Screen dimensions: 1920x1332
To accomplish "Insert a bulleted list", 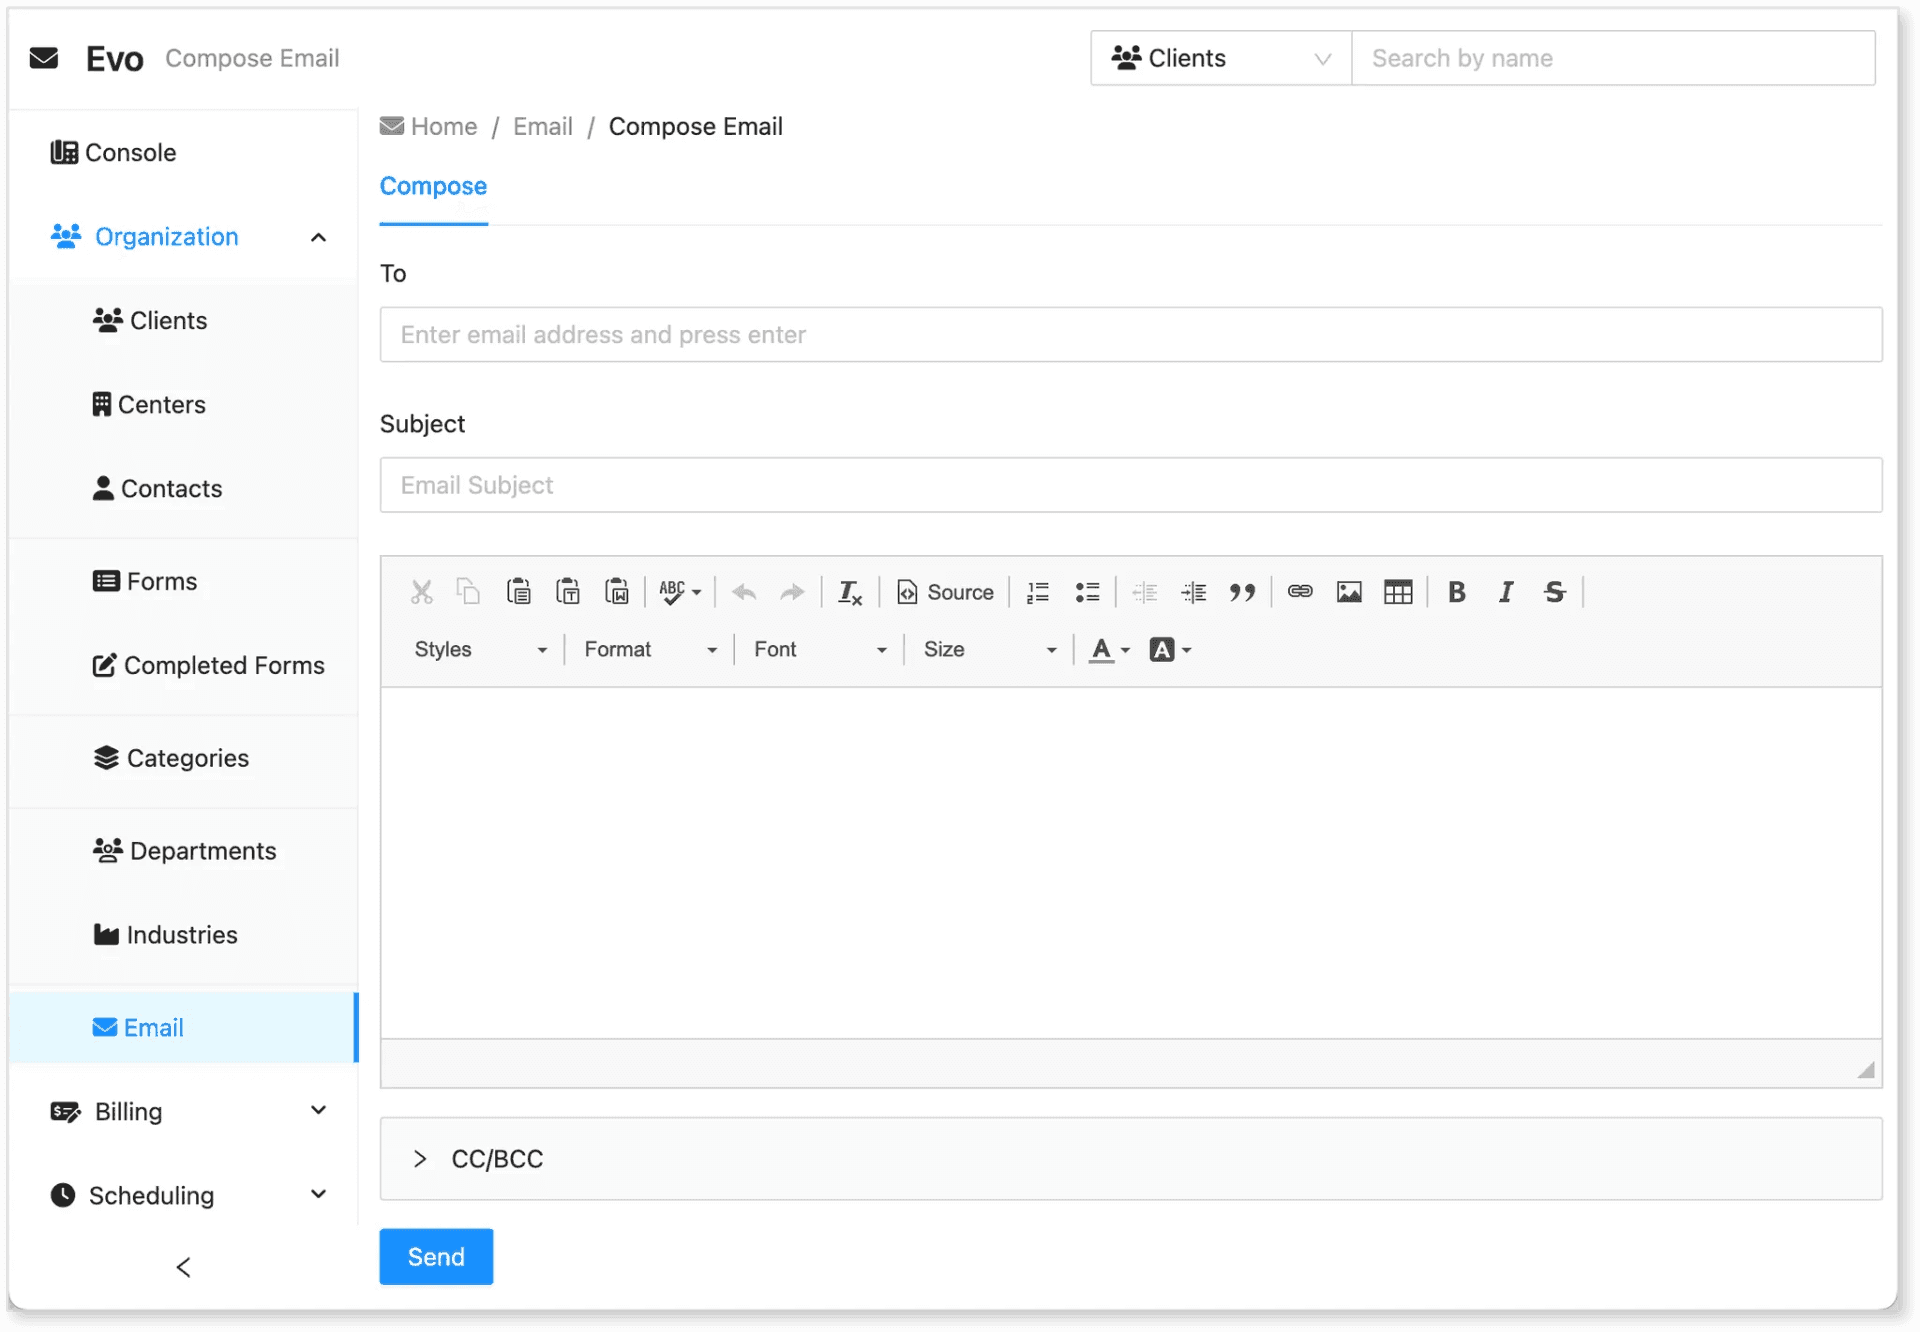I will pyautogui.click(x=1087, y=592).
